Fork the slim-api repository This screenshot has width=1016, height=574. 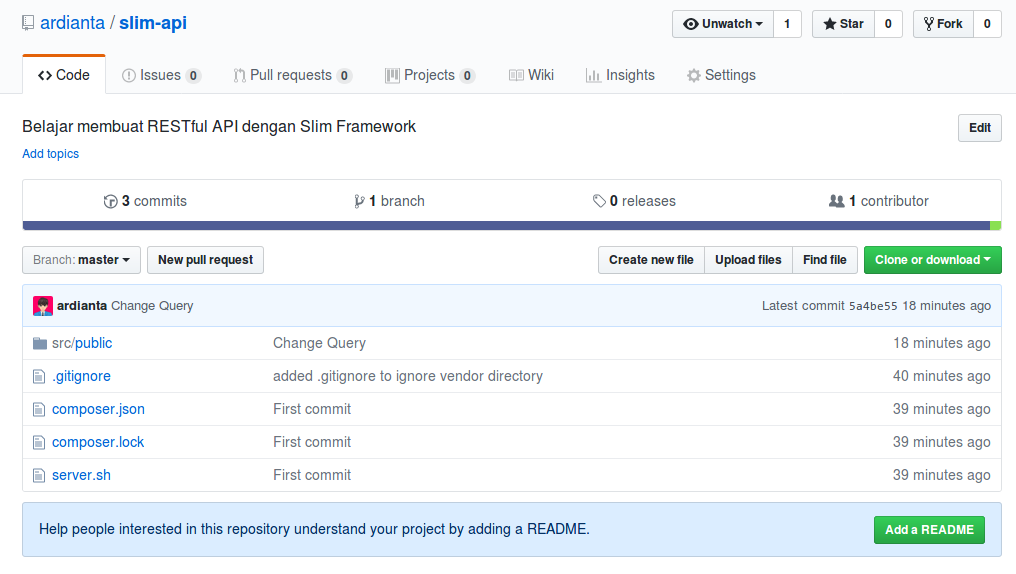pos(943,24)
